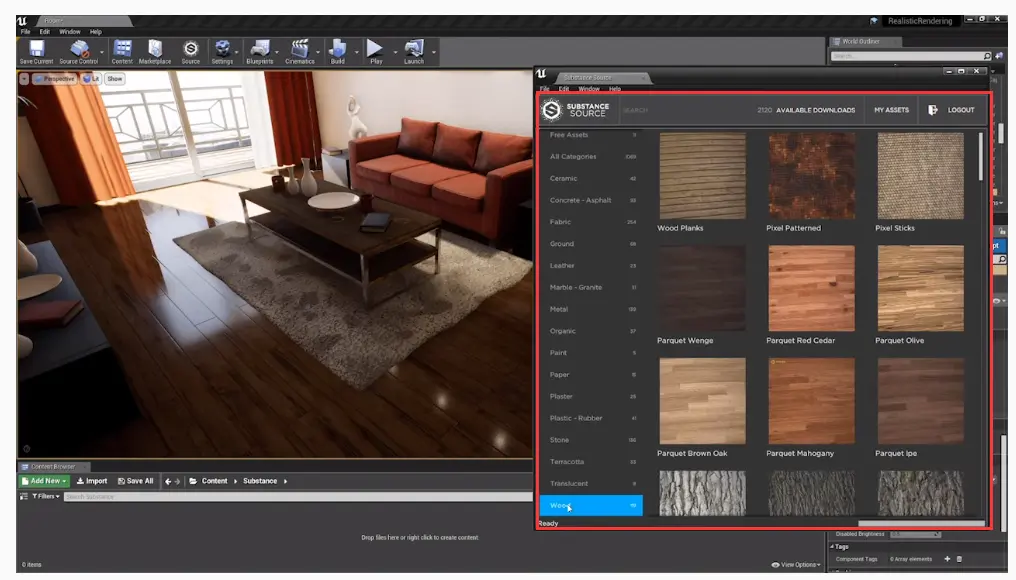Open Perspective viewport mode button

pos(54,79)
